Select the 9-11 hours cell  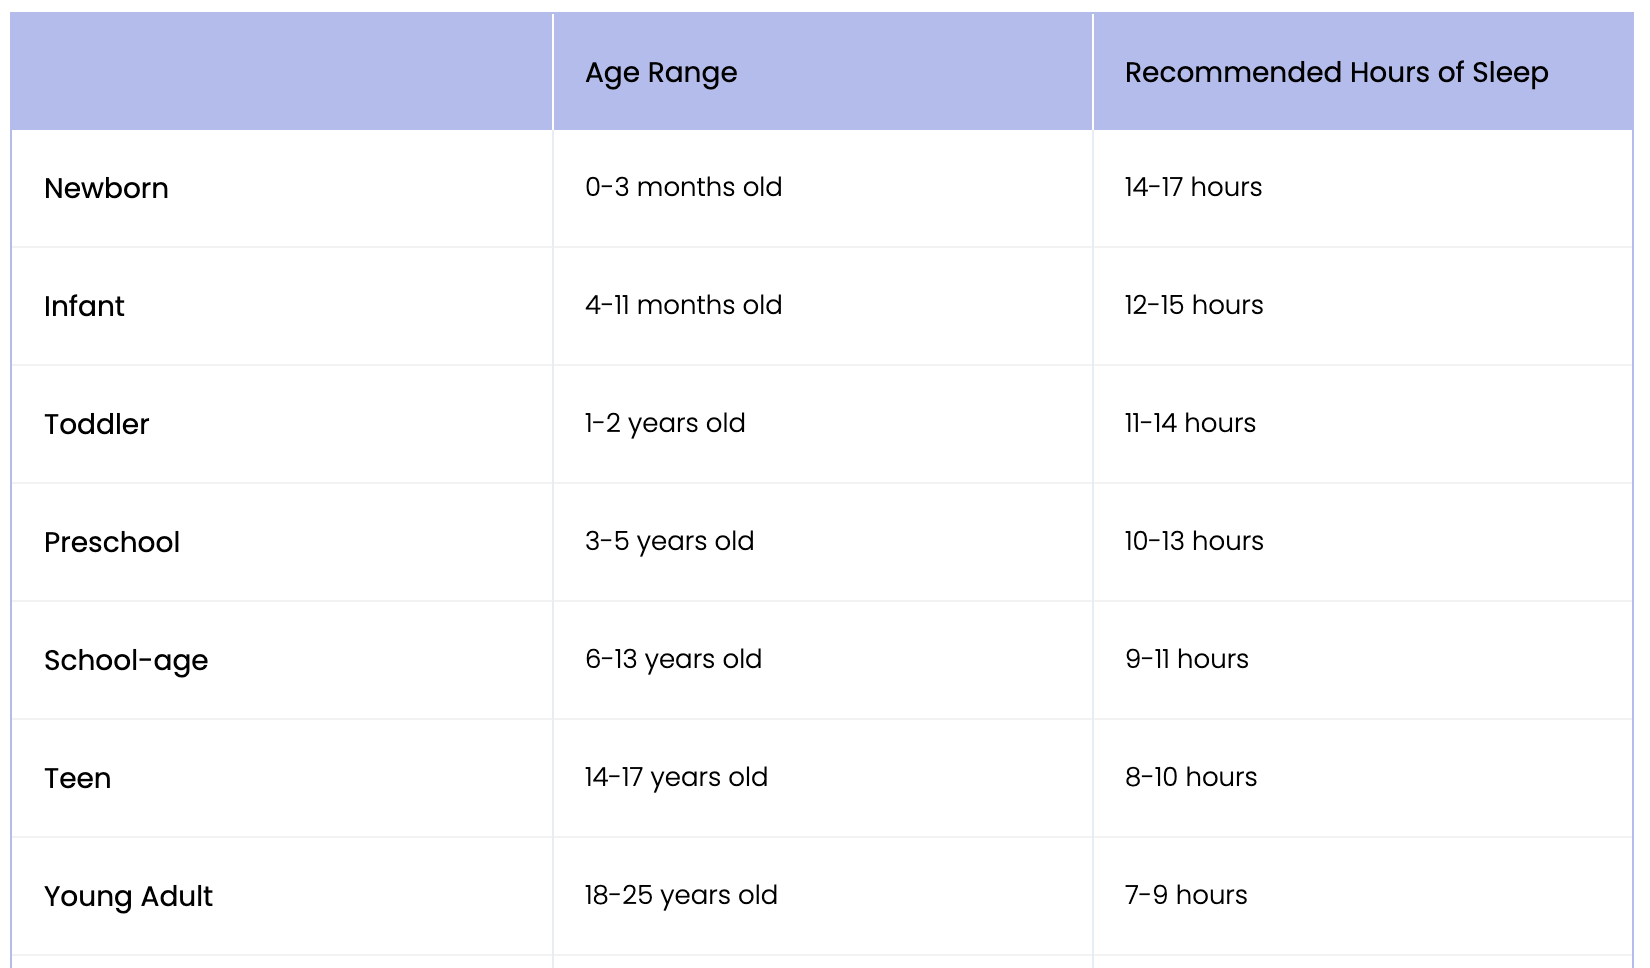coord(1187,659)
